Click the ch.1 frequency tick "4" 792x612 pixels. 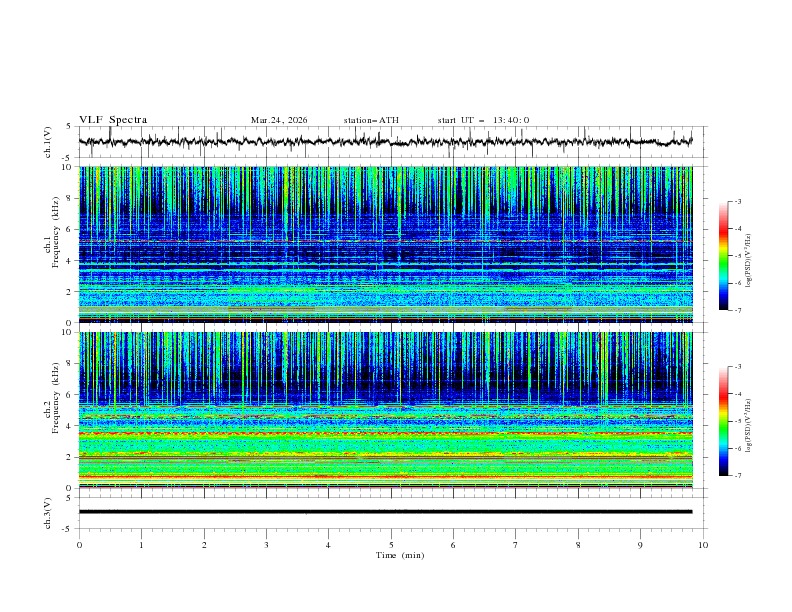(x=71, y=261)
